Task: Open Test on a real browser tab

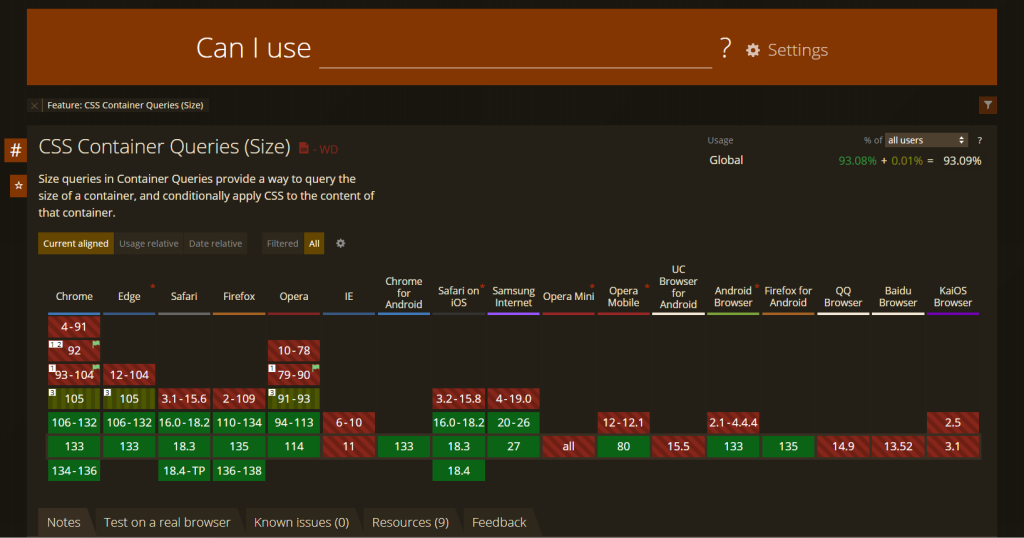Action: [x=167, y=522]
